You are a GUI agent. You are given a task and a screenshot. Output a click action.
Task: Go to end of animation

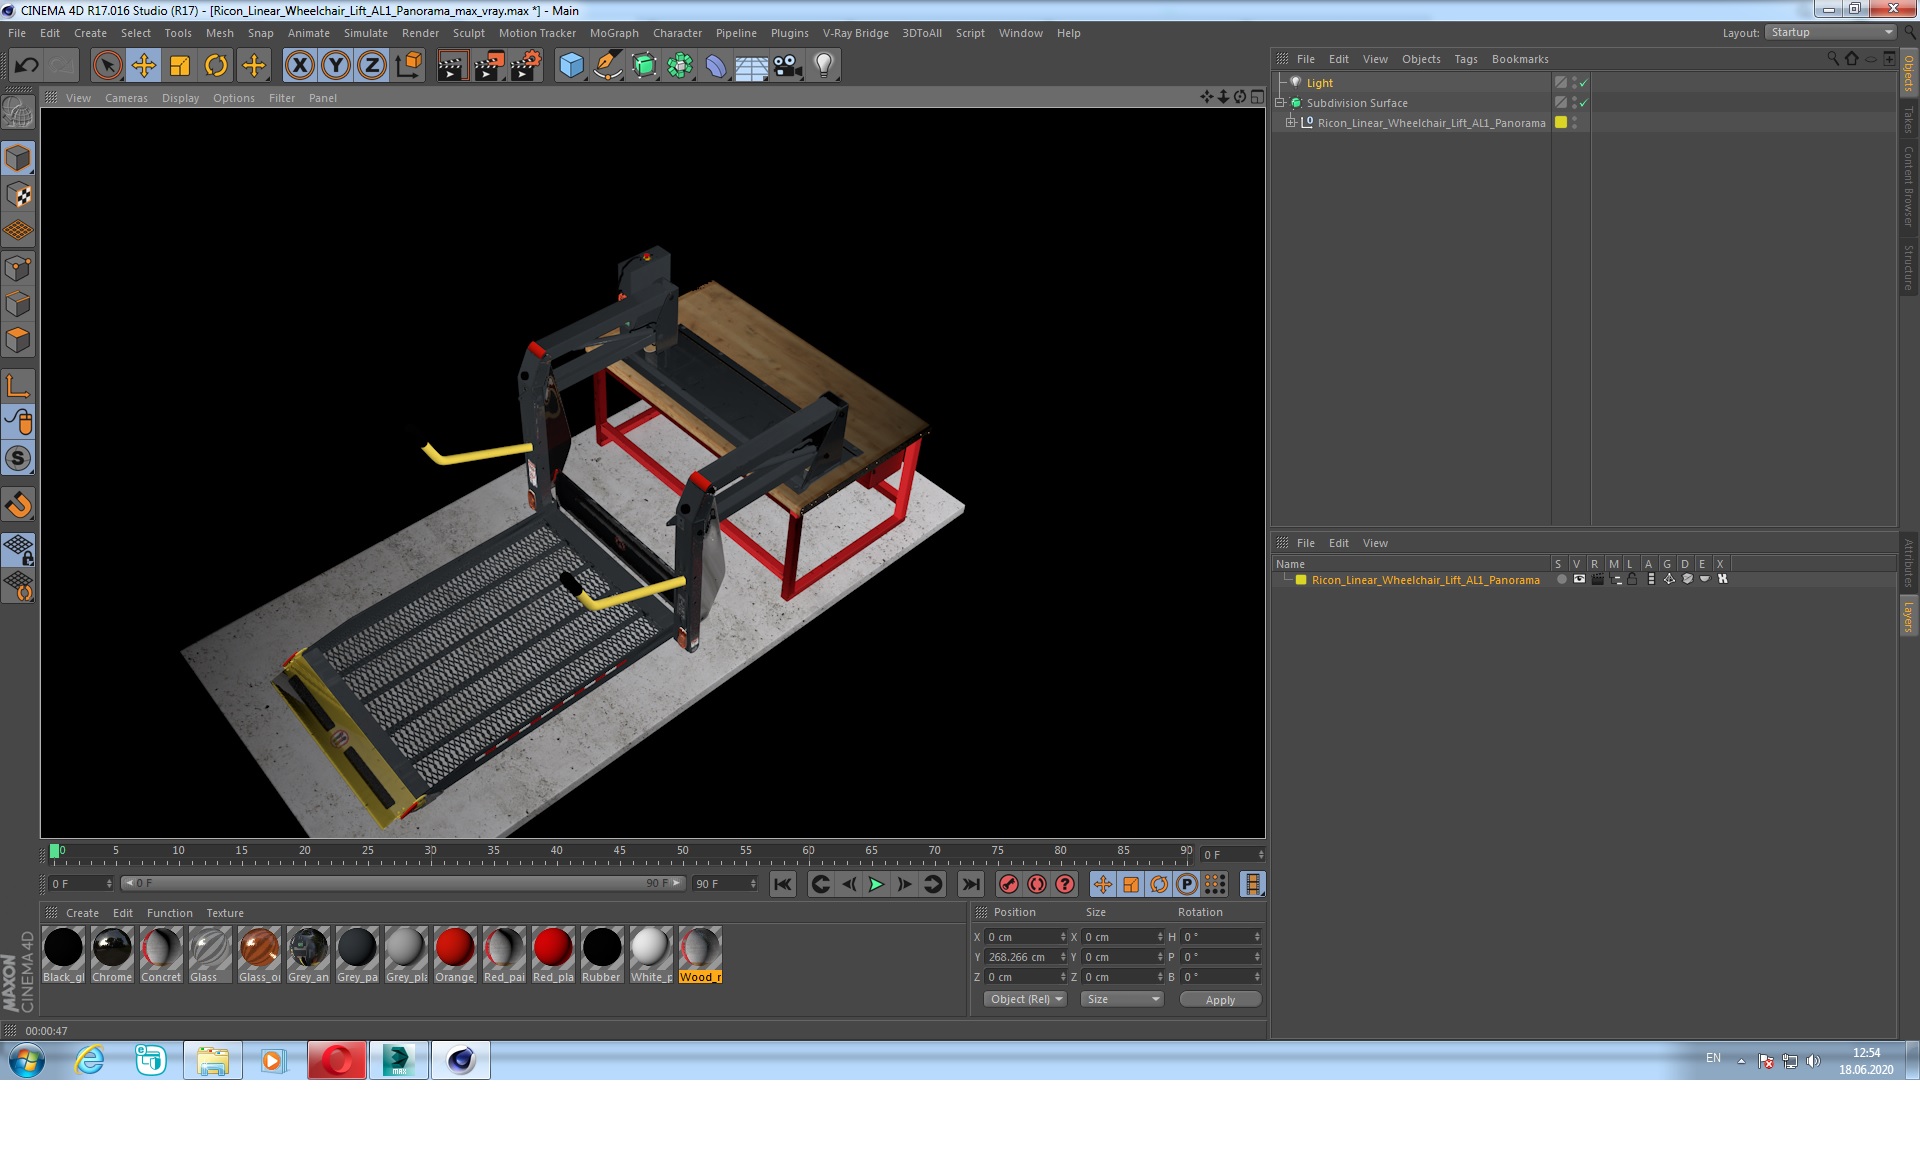[x=971, y=884]
